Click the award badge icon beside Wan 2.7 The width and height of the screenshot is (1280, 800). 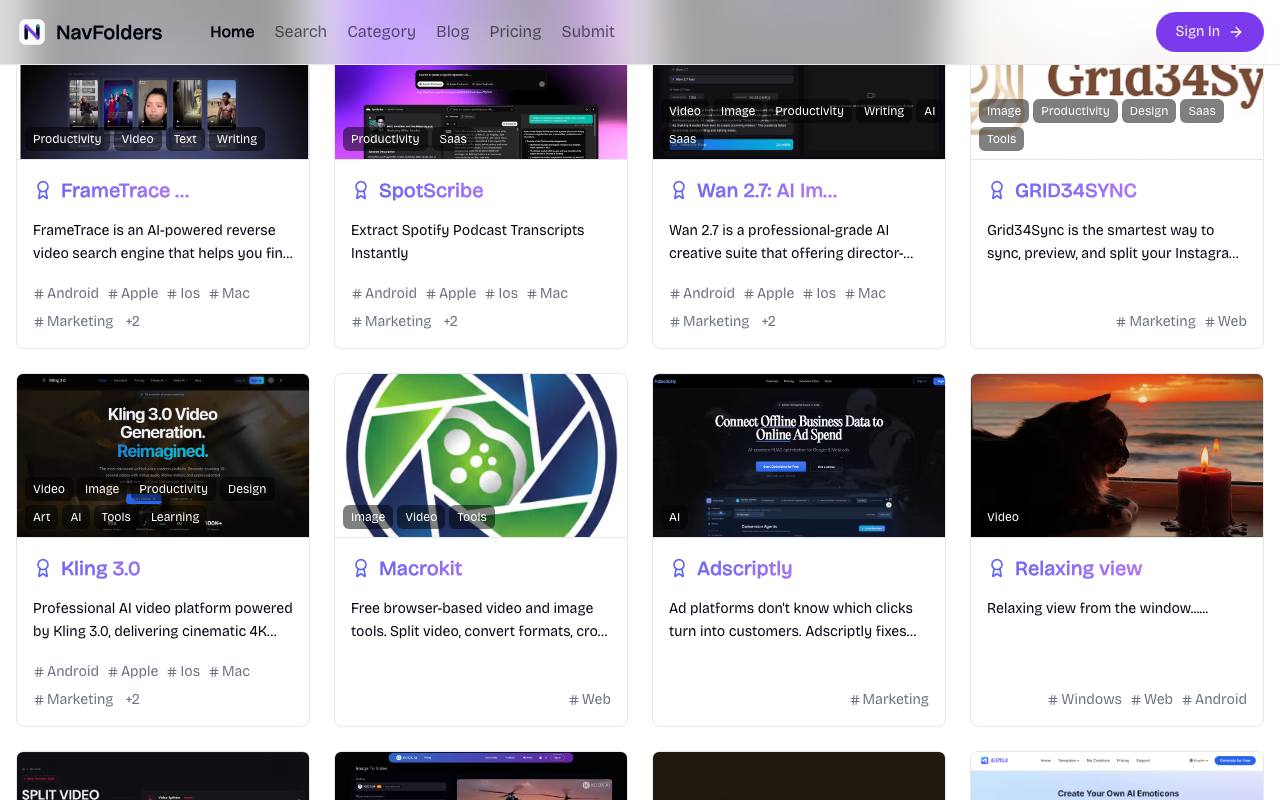(x=679, y=190)
